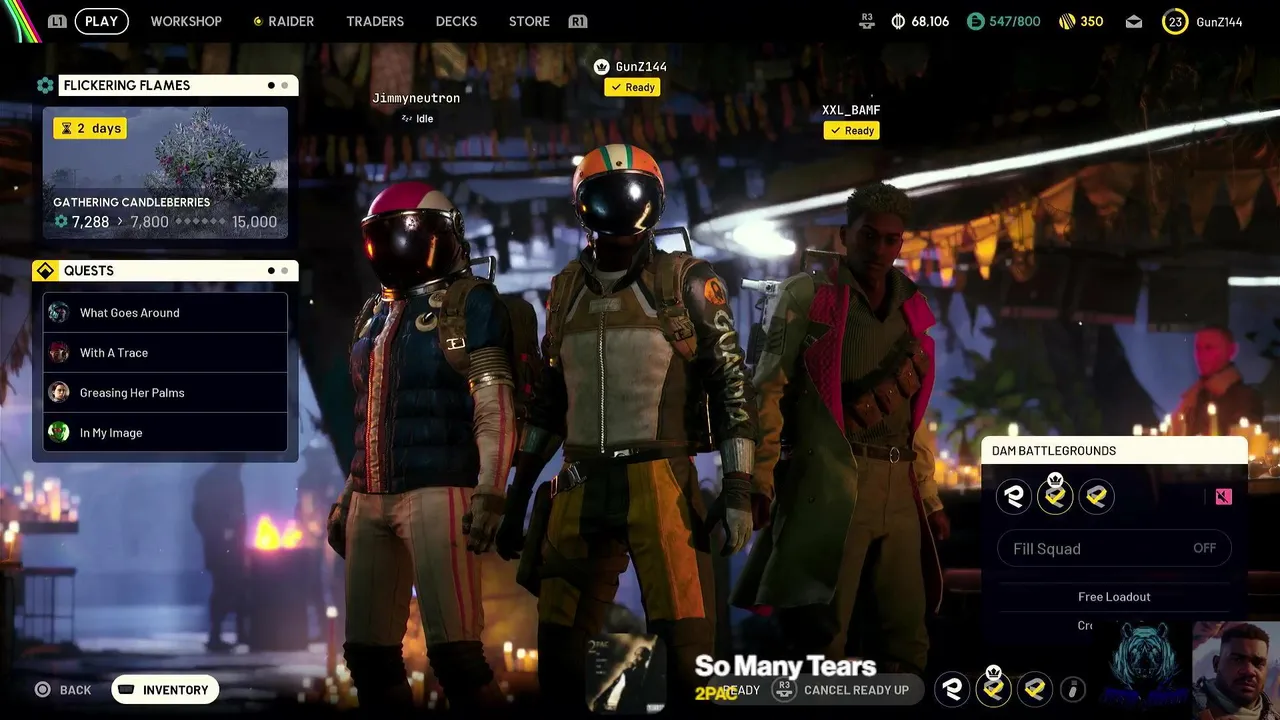Click the flower icon beside FLICKERING FLAMES

tap(45, 85)
